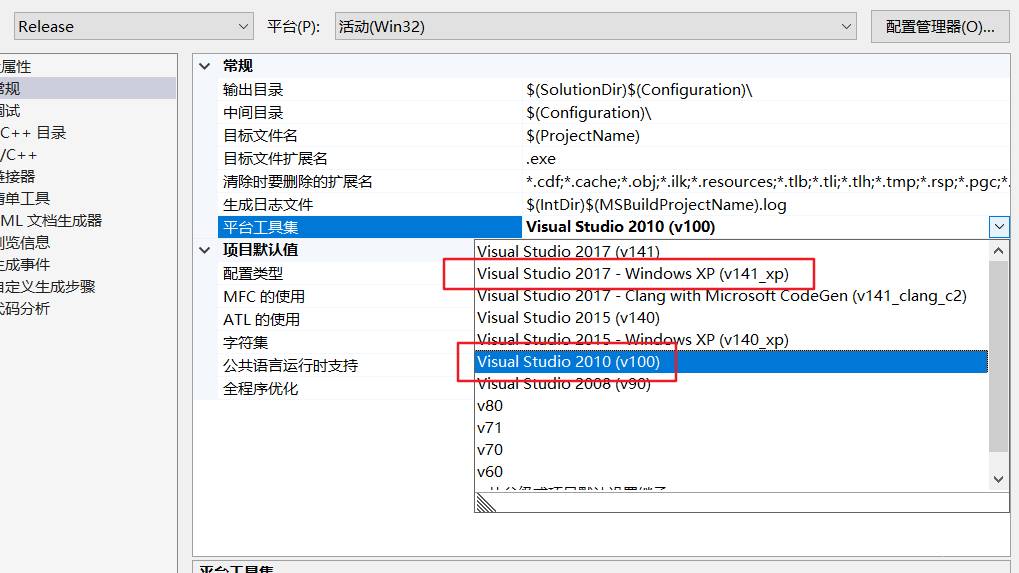Select 配置属性 root in the left tree

point(16,66)
